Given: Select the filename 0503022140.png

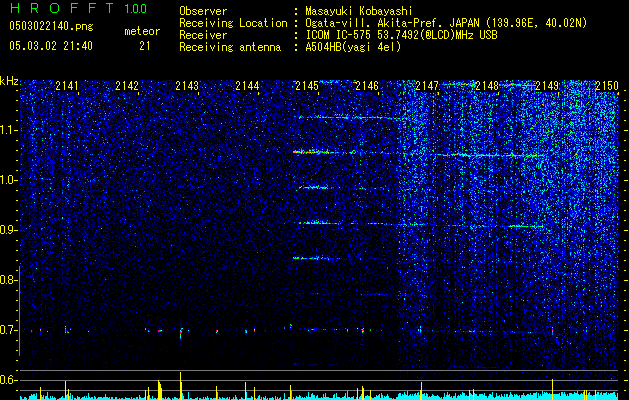Looking at the screenshot, I should coord(51,26).
